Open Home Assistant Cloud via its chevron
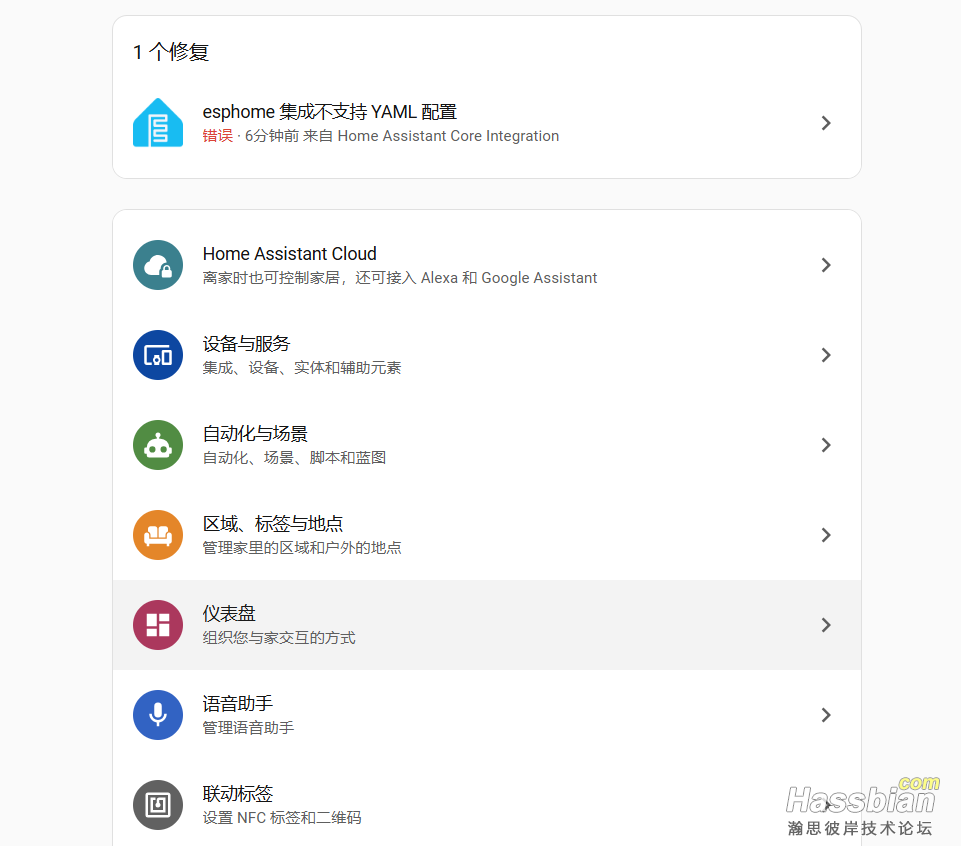Screen dimensions: 961x846 point(826,265)
